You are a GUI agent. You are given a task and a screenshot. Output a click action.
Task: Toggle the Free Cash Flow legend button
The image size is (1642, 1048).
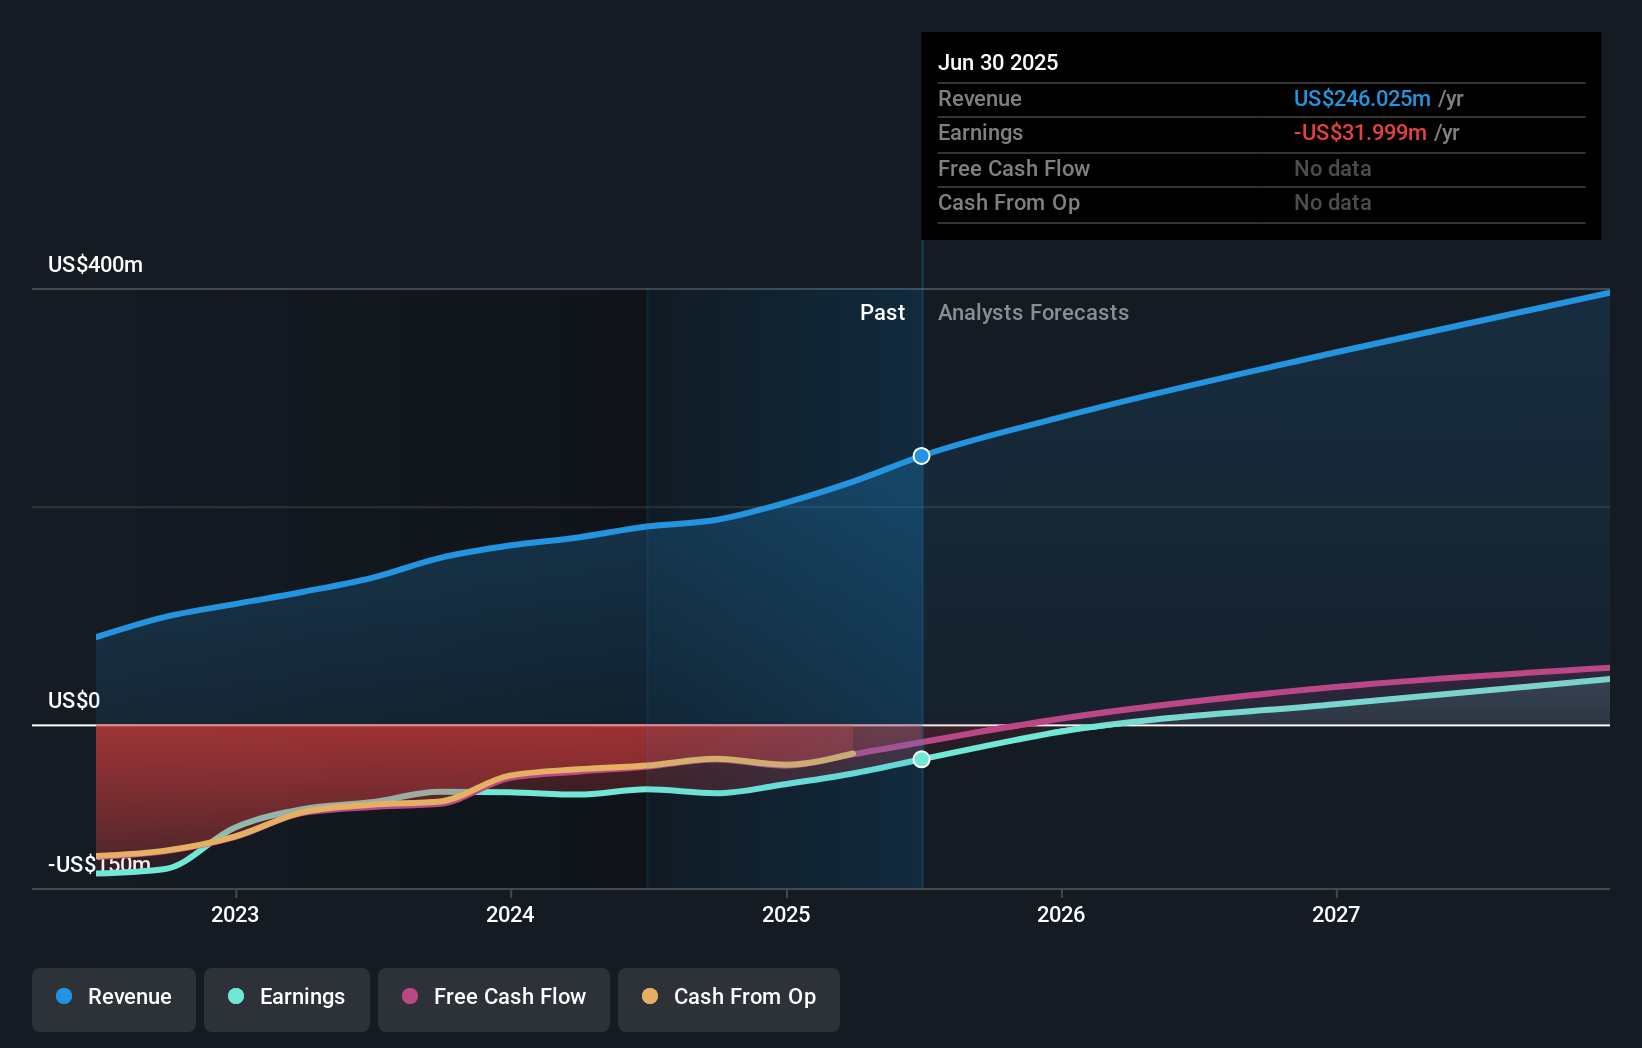pos(494,999)
